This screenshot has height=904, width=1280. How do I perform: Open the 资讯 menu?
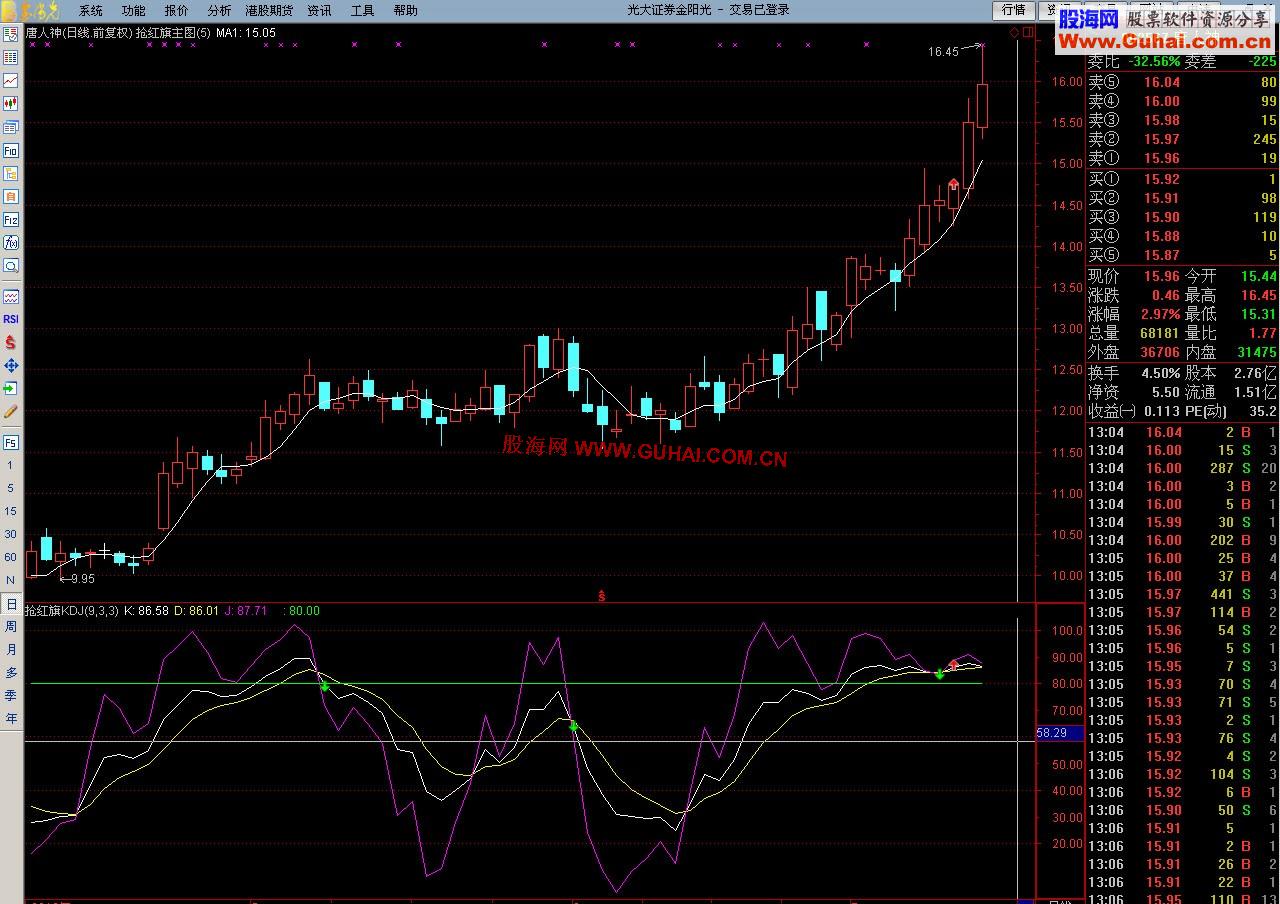point(319,10)
